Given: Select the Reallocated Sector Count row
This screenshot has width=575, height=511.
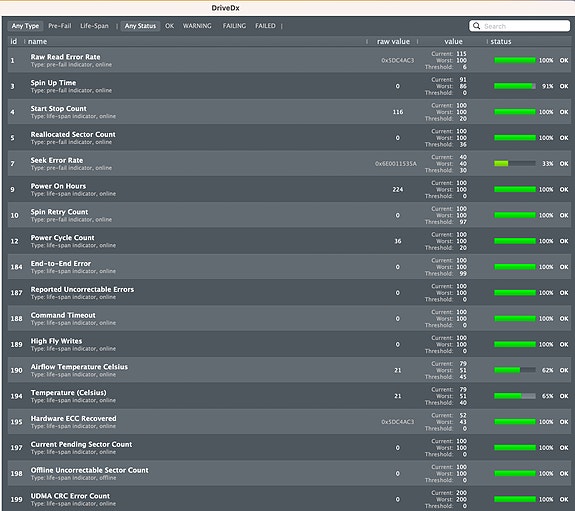Looking at the screenshot, I should point(289,138).
